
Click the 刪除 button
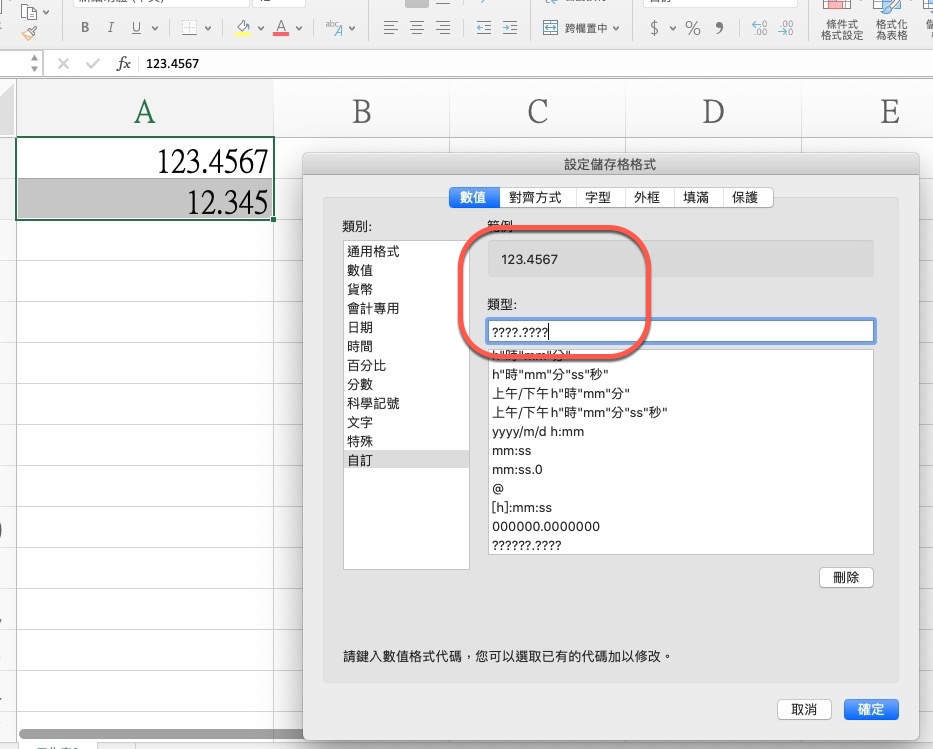click(845, 577)
